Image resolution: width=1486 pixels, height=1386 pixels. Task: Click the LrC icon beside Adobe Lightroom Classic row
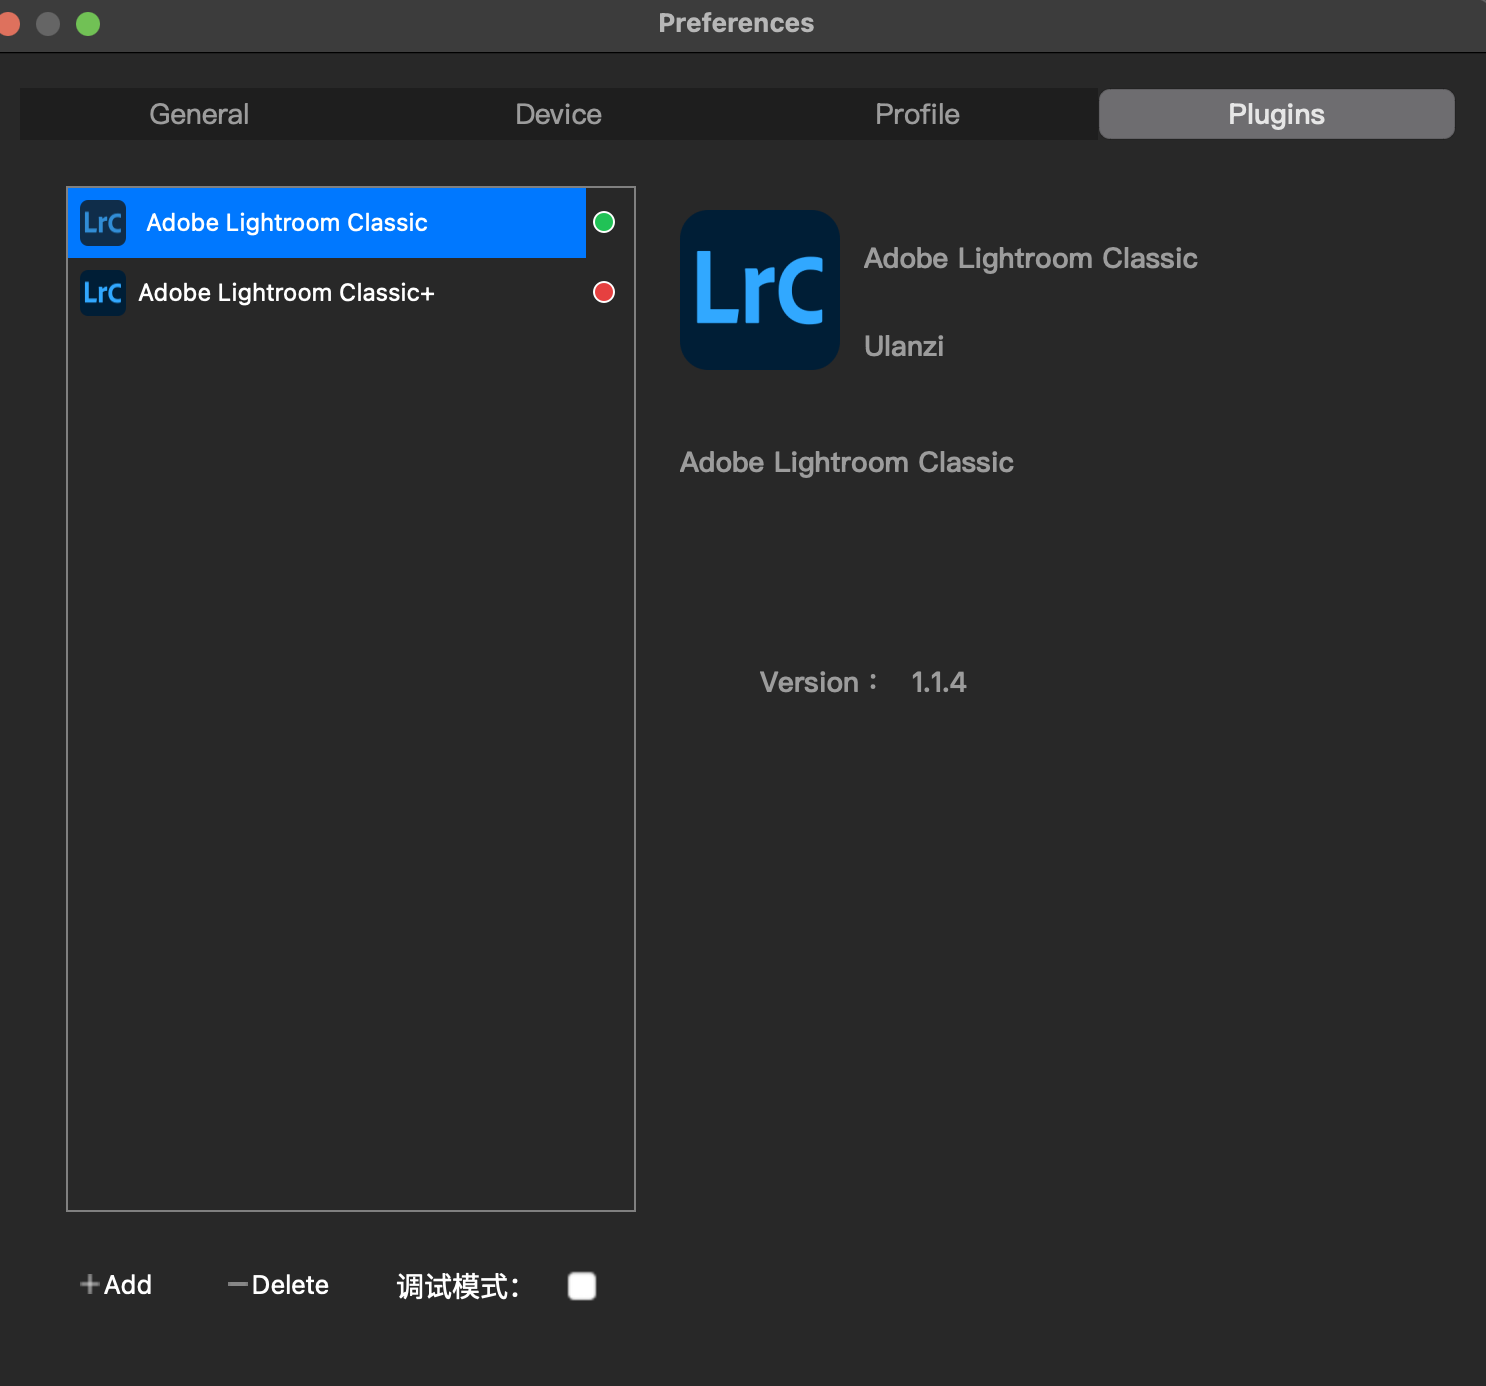(103, 222)
